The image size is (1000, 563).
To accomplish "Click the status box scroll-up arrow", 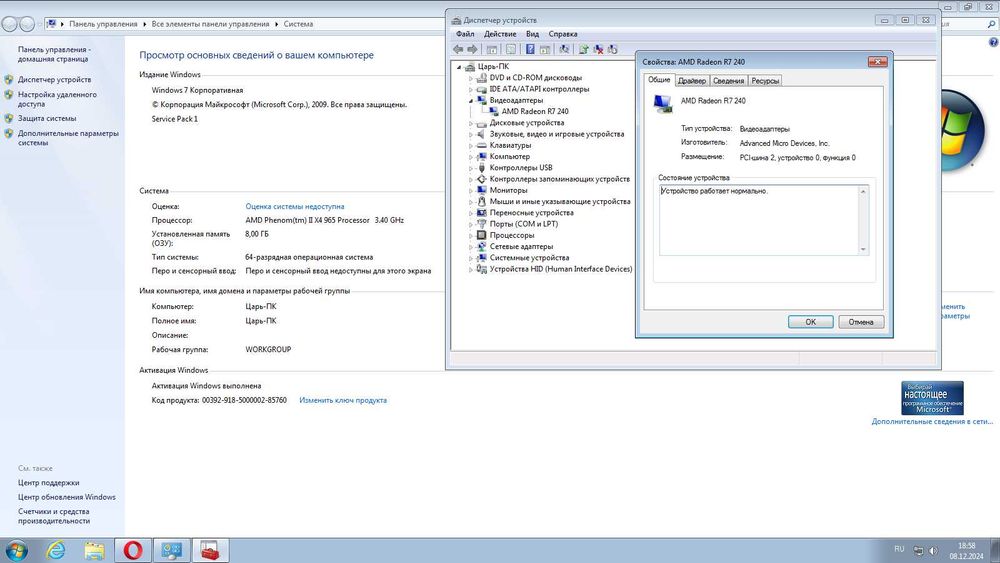I will (864, 191).
